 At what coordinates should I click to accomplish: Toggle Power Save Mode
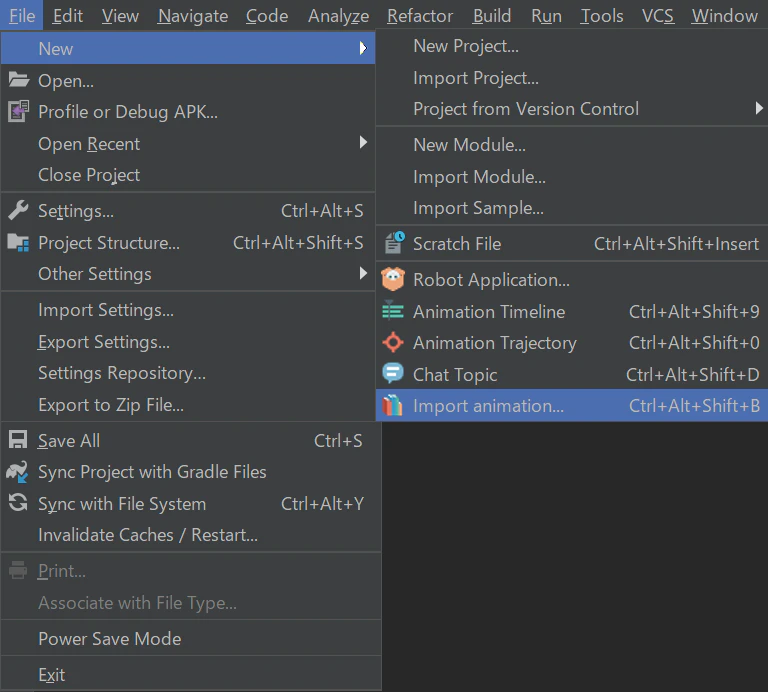tap(191, 639)
